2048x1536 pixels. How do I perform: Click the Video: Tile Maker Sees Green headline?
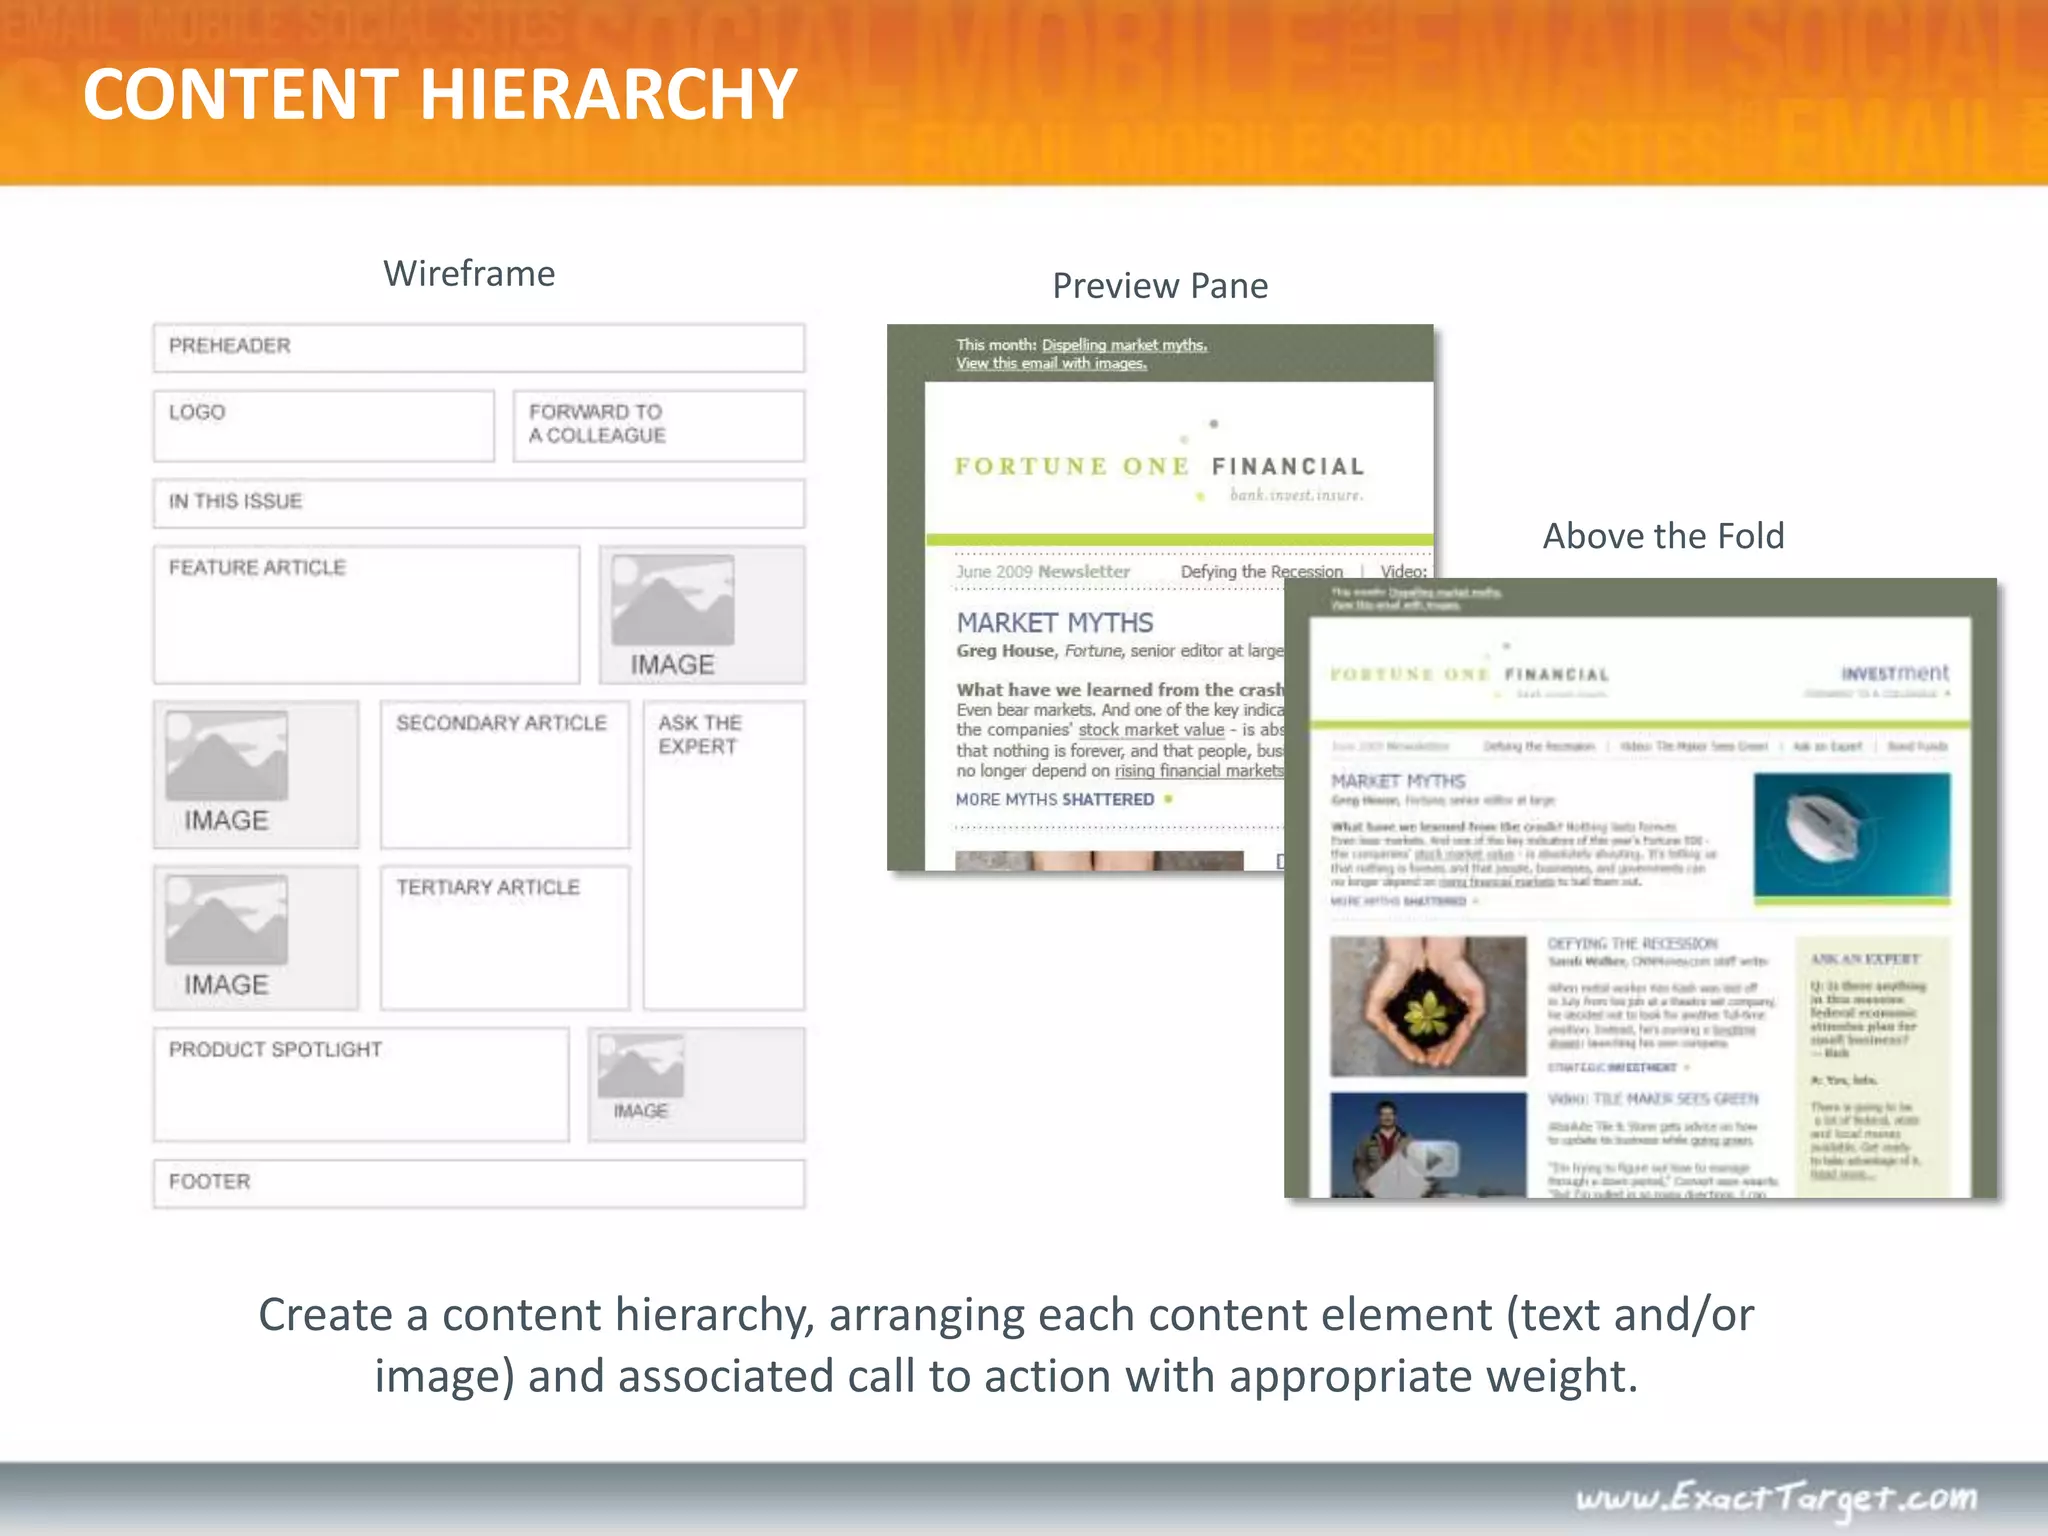[1653, 1099]
